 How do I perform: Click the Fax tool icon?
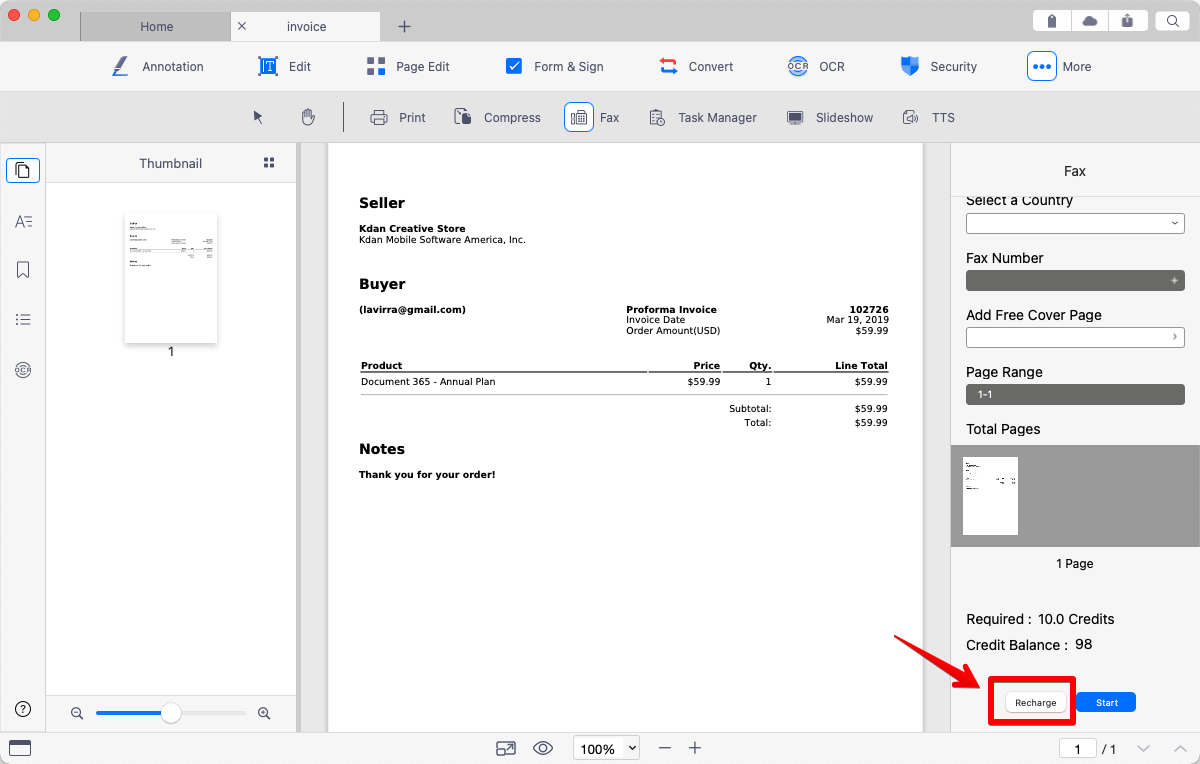tap(579, 117)
